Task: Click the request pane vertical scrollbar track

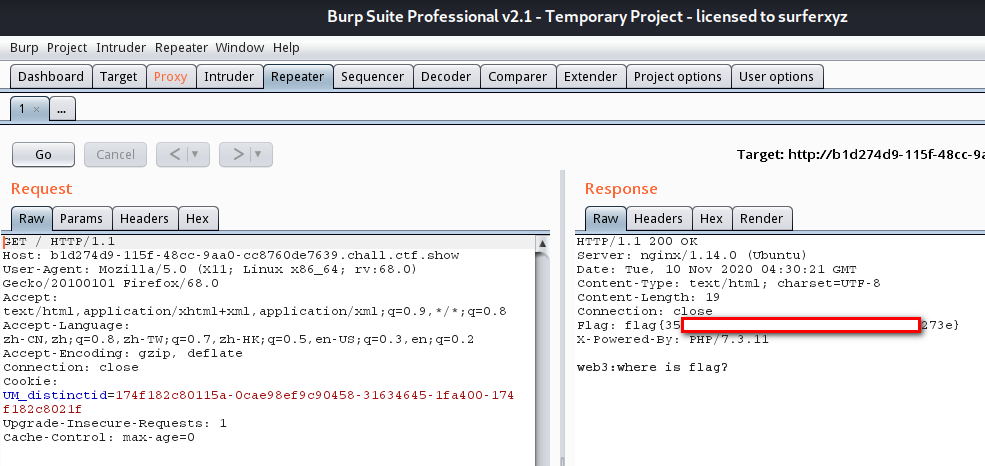Action: click(x=543, y=358)
